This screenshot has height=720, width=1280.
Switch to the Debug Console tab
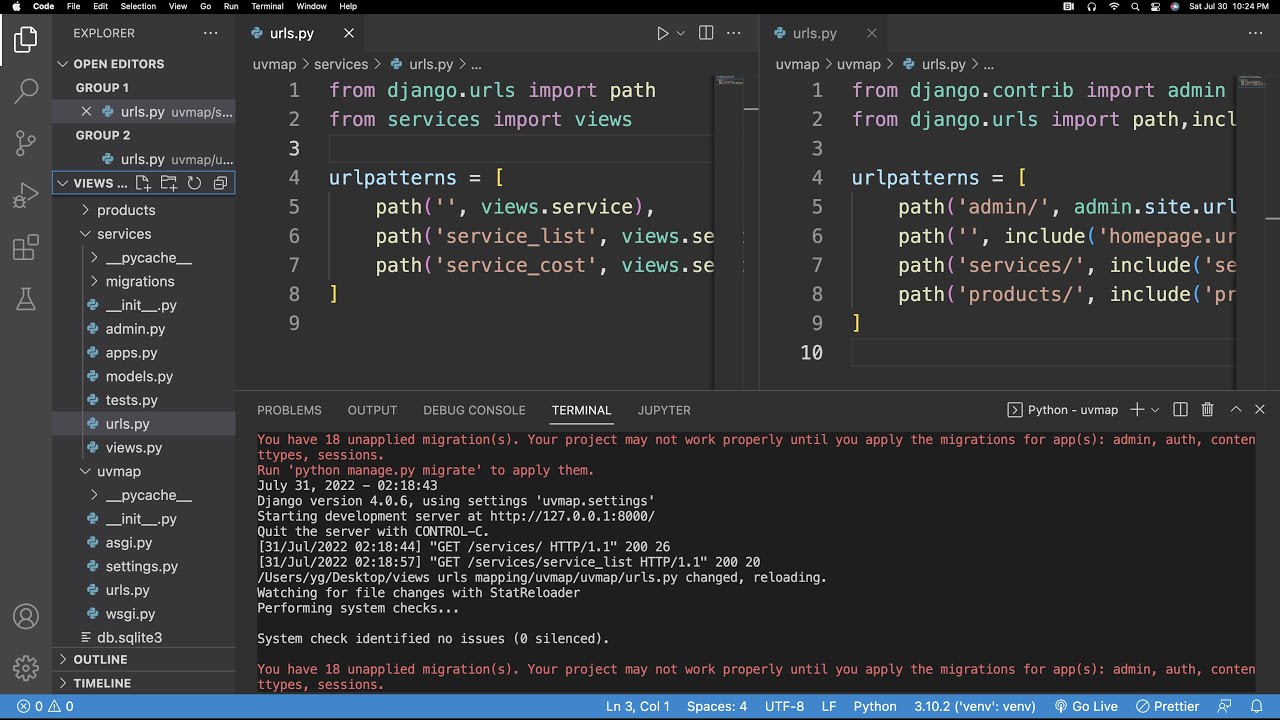pos(474,410)
